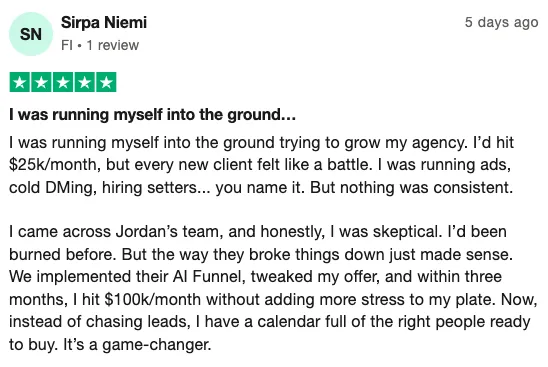Click the SN reviewer avatar circle

pos(31,34)
